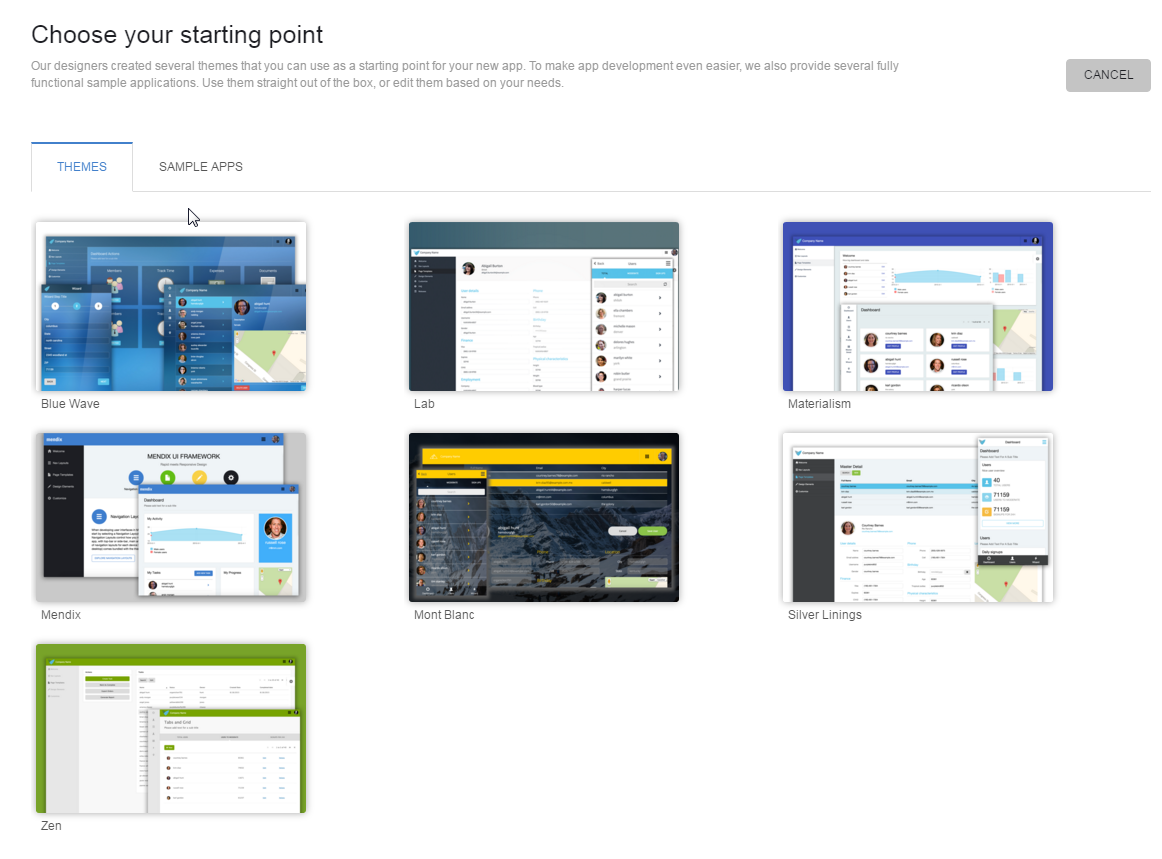Screen dimensions: 1162x859
Task: Open the Blue Wave theme thumbnail
Action: pos(171,305)
